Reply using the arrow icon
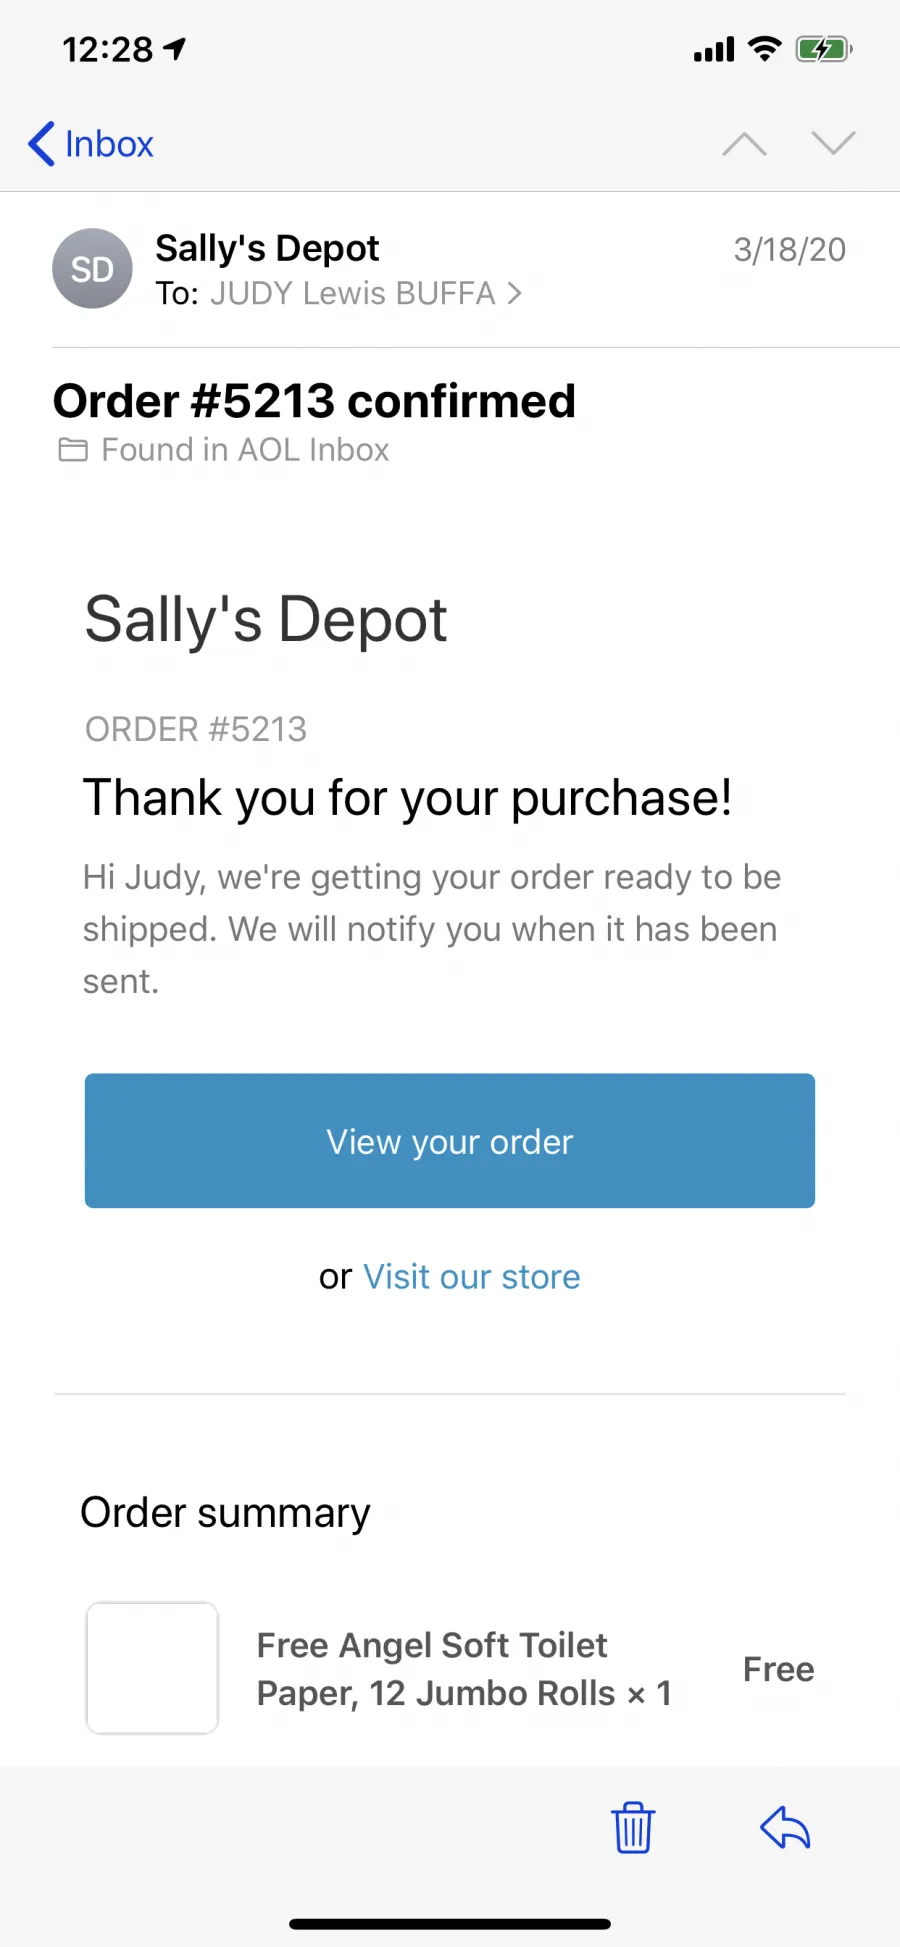900x1947 pixels. pyautogui.click(x=785, y=1828)
